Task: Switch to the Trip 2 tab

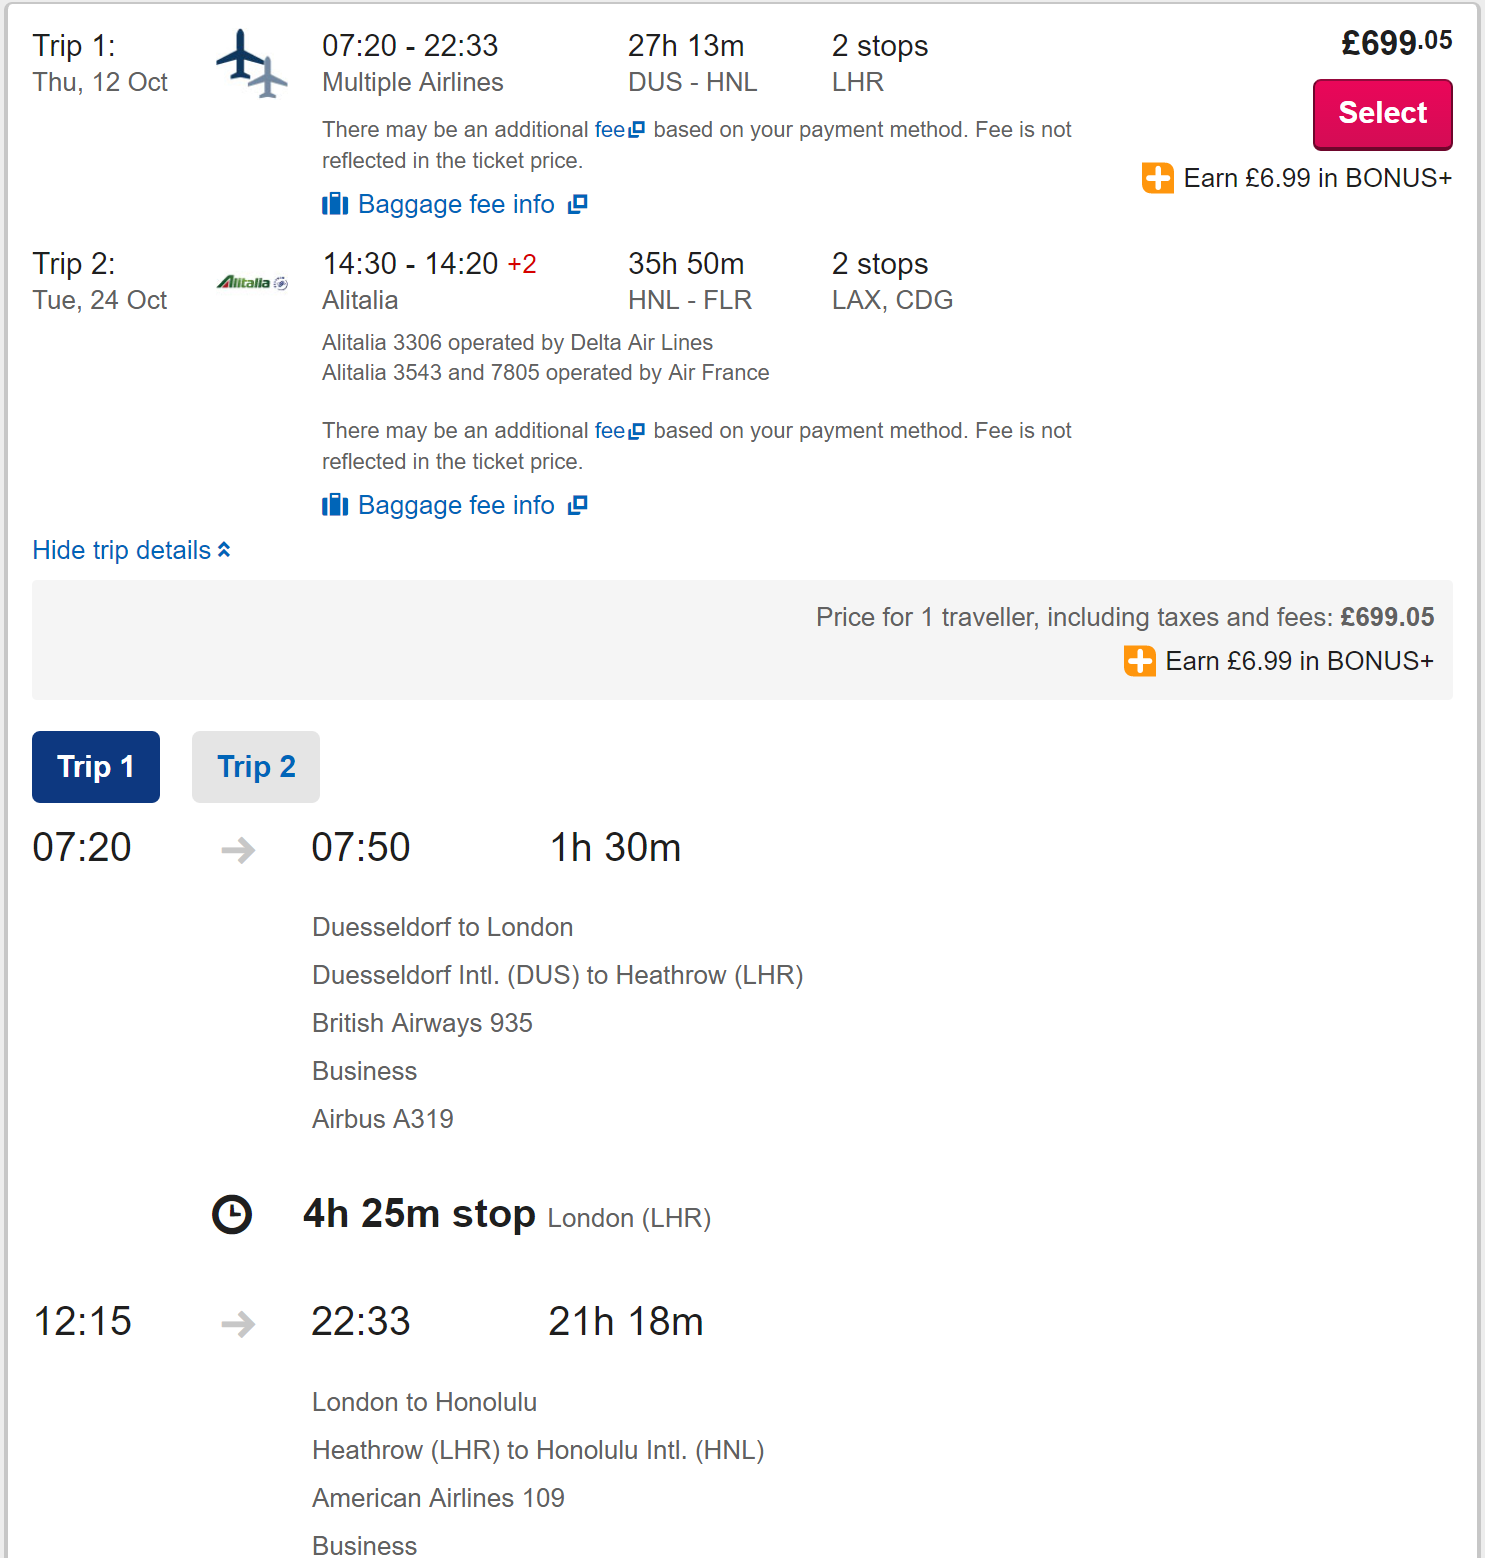Action: pyautogui.click(x=256, y=767)
